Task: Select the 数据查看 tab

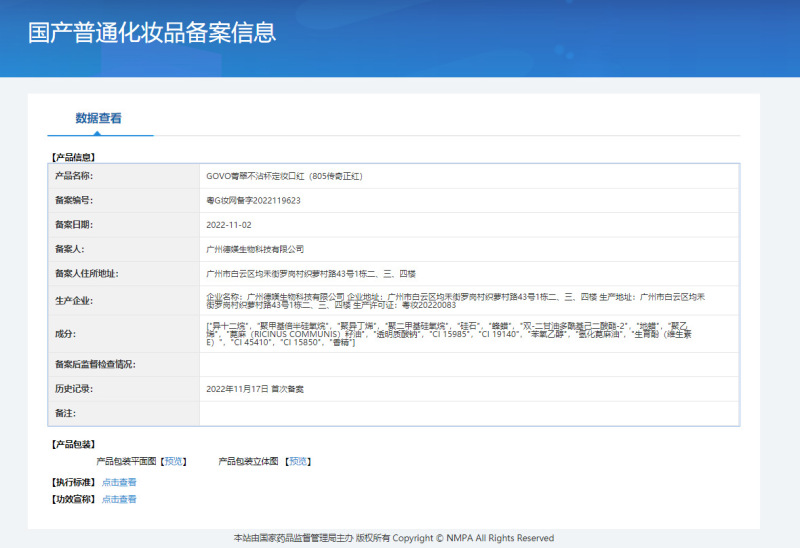Action: click(x=98, y=118)
